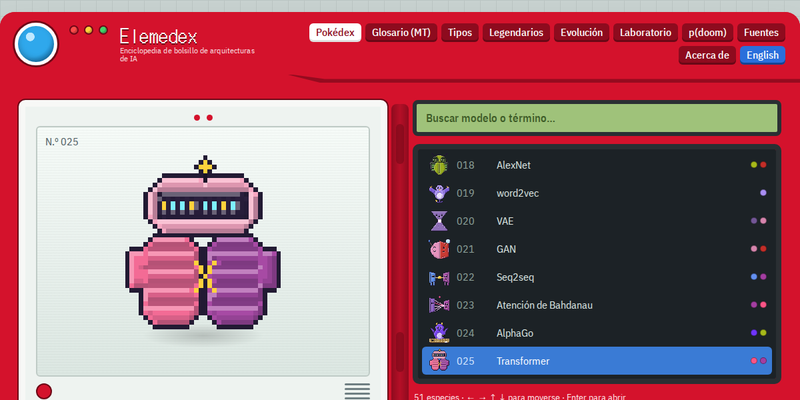Open the Glosario (MT) tab
The image size is (800, 400).
pyautogui.click(x=401, y=33)
